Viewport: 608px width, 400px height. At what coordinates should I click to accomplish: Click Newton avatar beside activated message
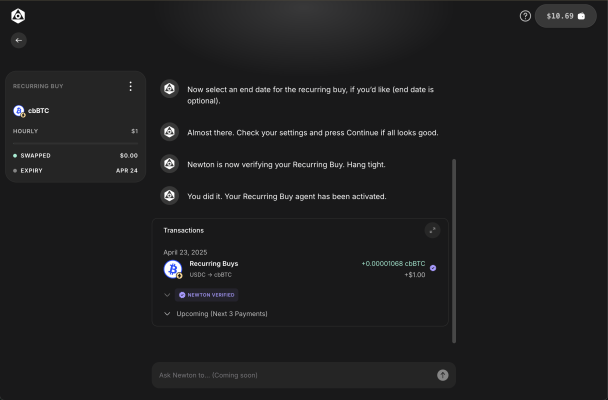[169, 196]
